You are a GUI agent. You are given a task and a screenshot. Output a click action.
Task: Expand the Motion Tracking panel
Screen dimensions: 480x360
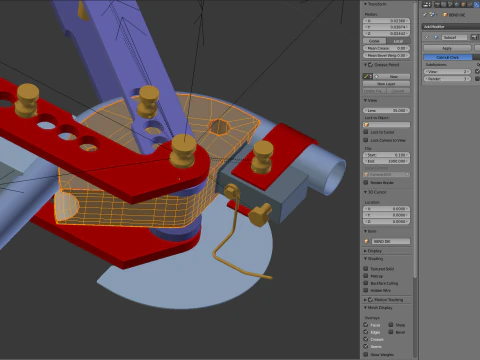(365, 300)
